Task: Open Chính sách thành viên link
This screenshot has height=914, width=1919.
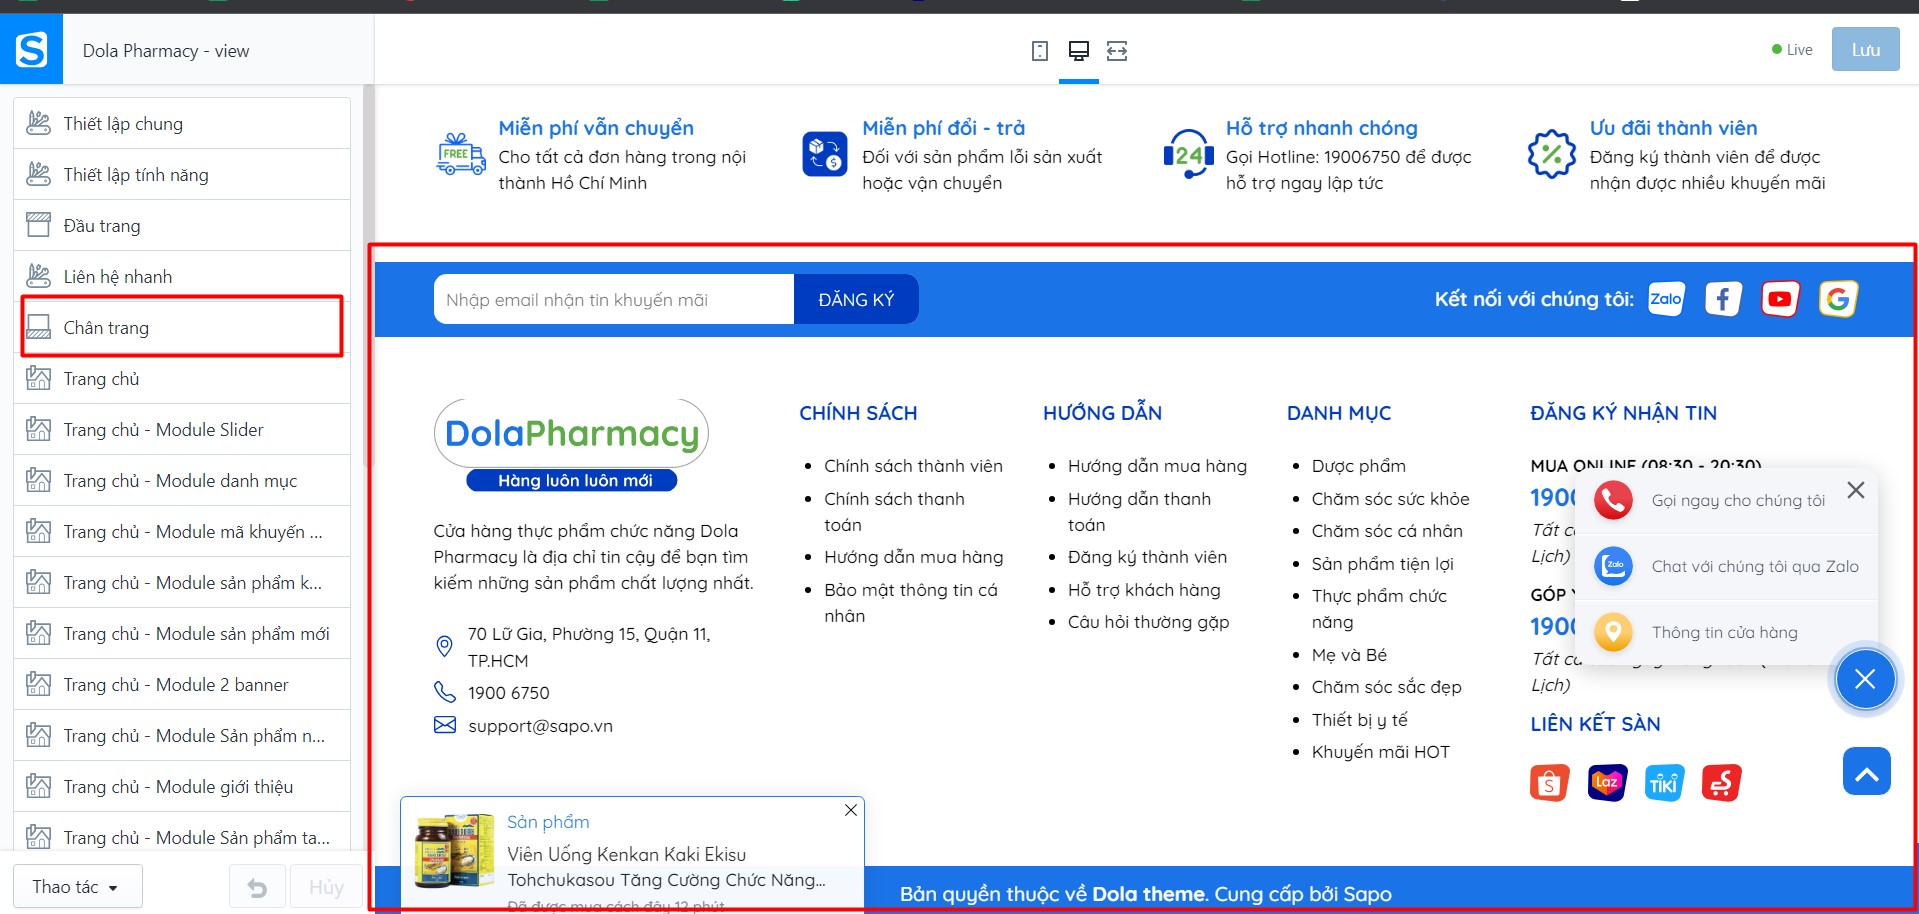Action: pos(913,466)
